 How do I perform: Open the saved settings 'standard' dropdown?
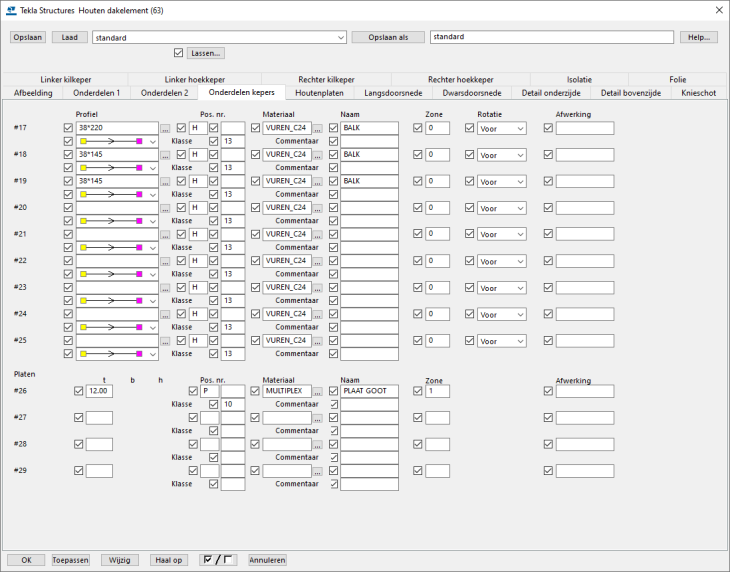(x=340, y=37)
